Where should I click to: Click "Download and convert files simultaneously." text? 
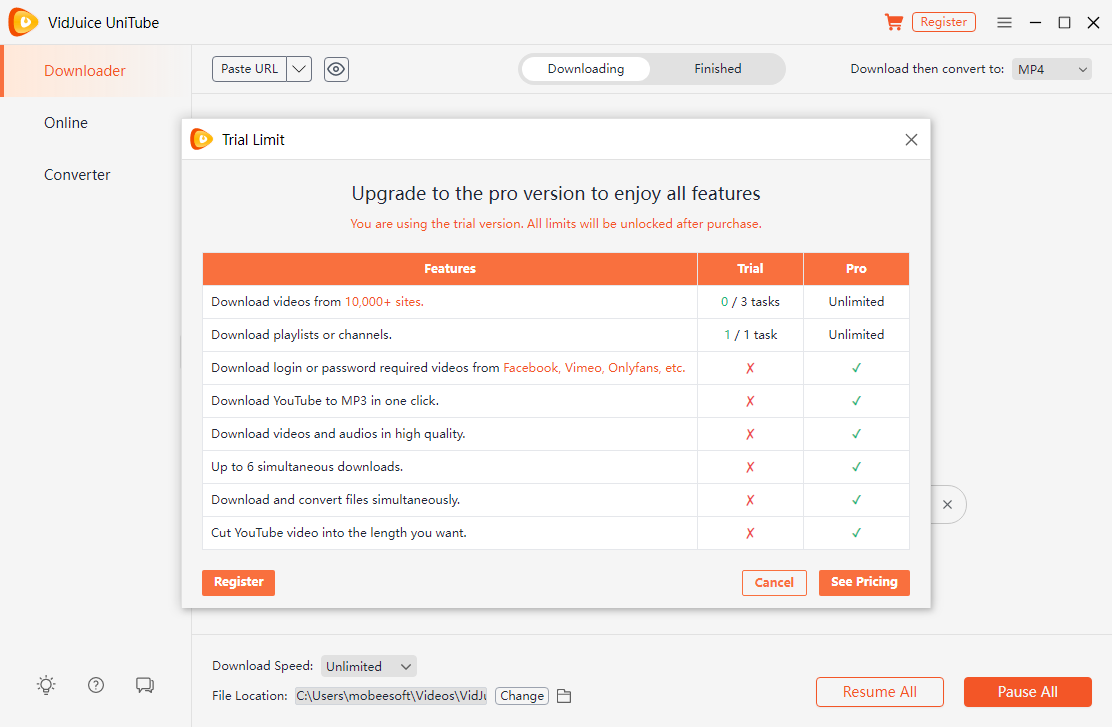tap(335, 500)
